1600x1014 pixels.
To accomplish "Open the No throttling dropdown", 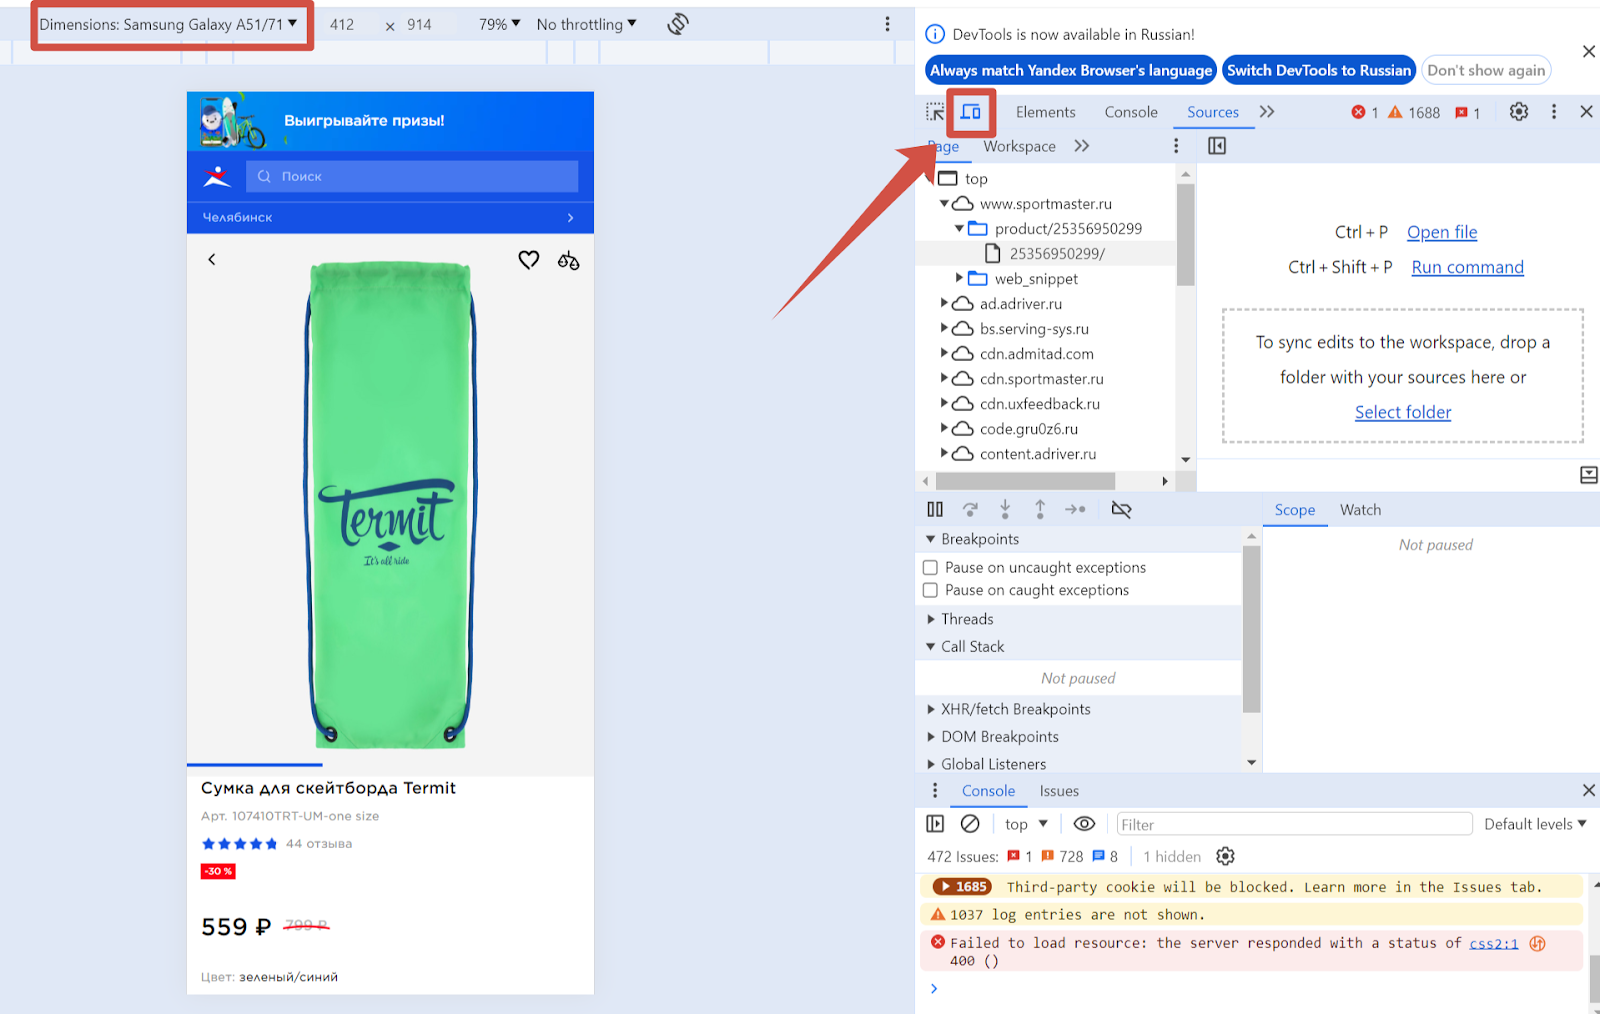I will pyautogui.click(x=586, y=24).
